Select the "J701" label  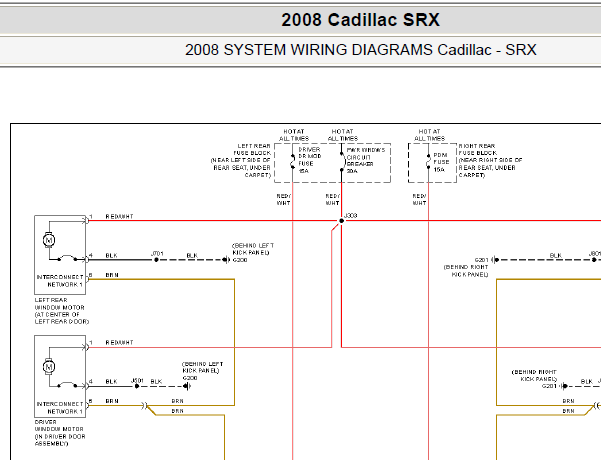(157, 253)
